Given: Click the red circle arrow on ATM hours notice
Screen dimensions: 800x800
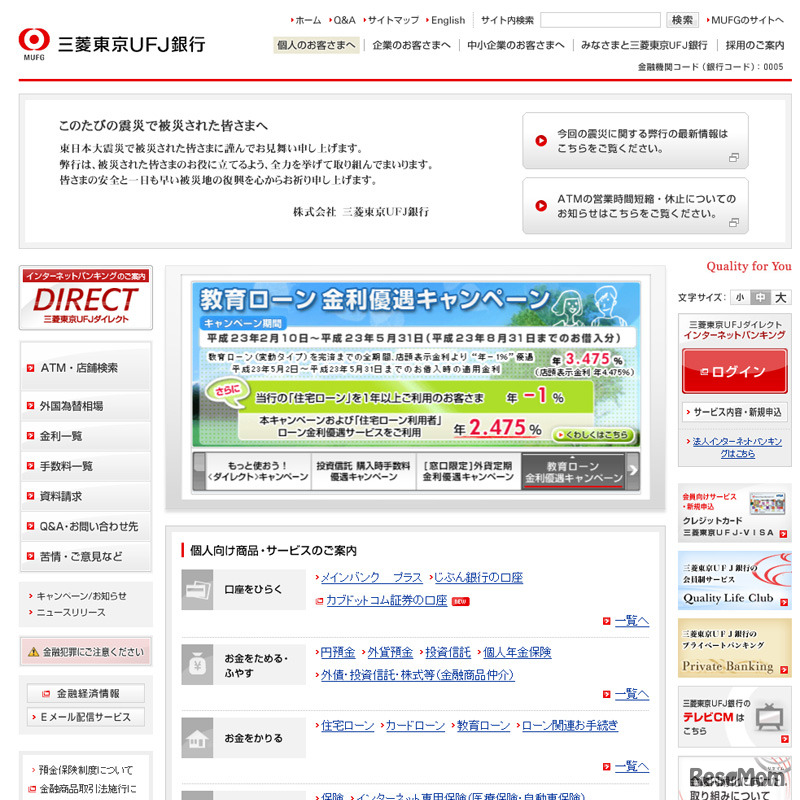Looking at the screenshot, I should (x=541, y=206).
